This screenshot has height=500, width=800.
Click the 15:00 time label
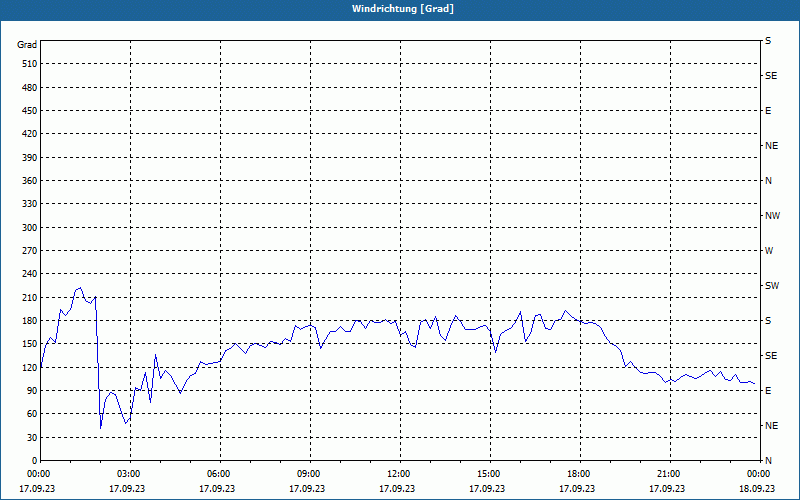[x=487, y=474]
